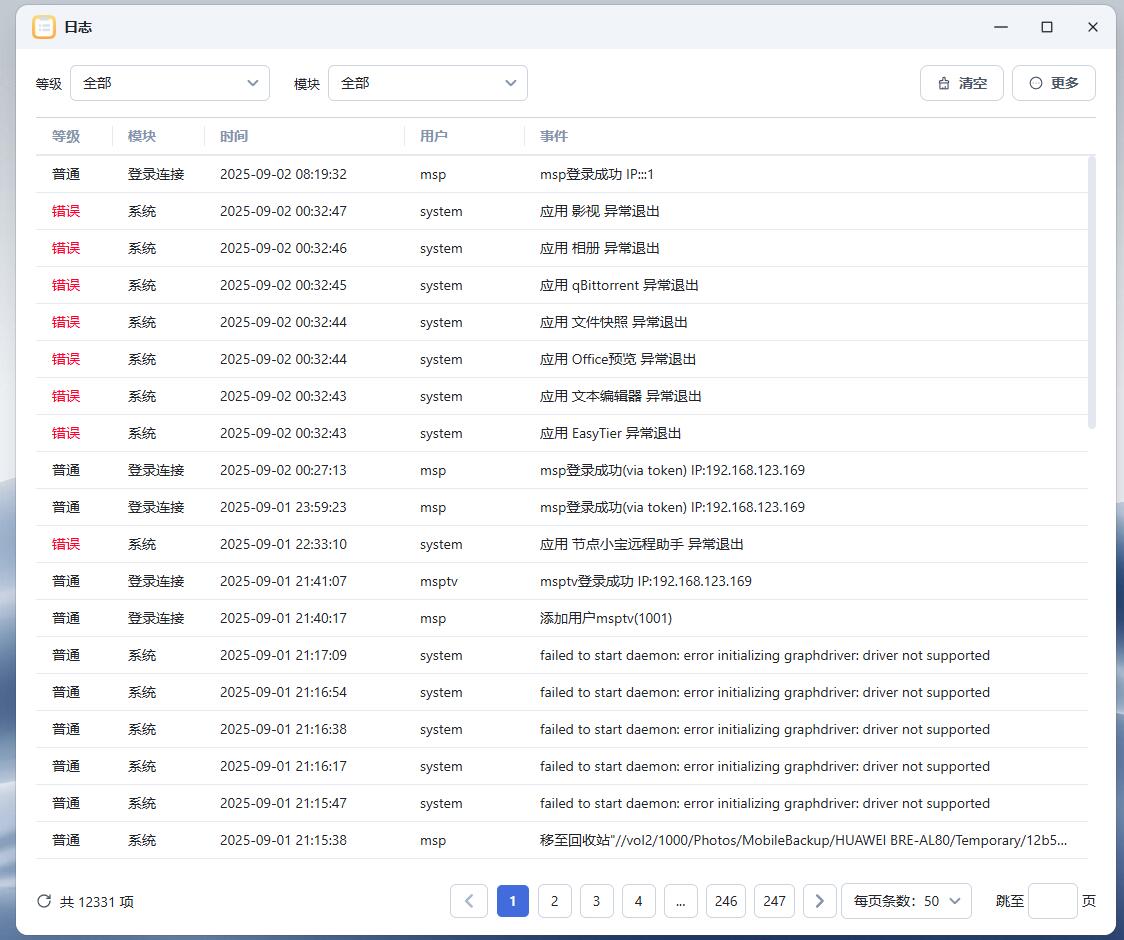Go to the previous page arrow

[x=469, y=901]
